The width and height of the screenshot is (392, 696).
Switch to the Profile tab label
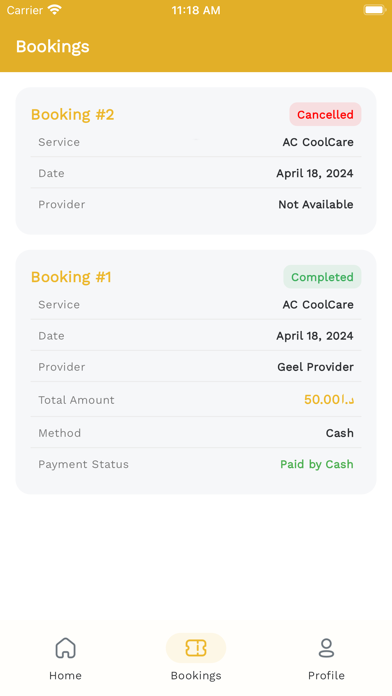326,676
